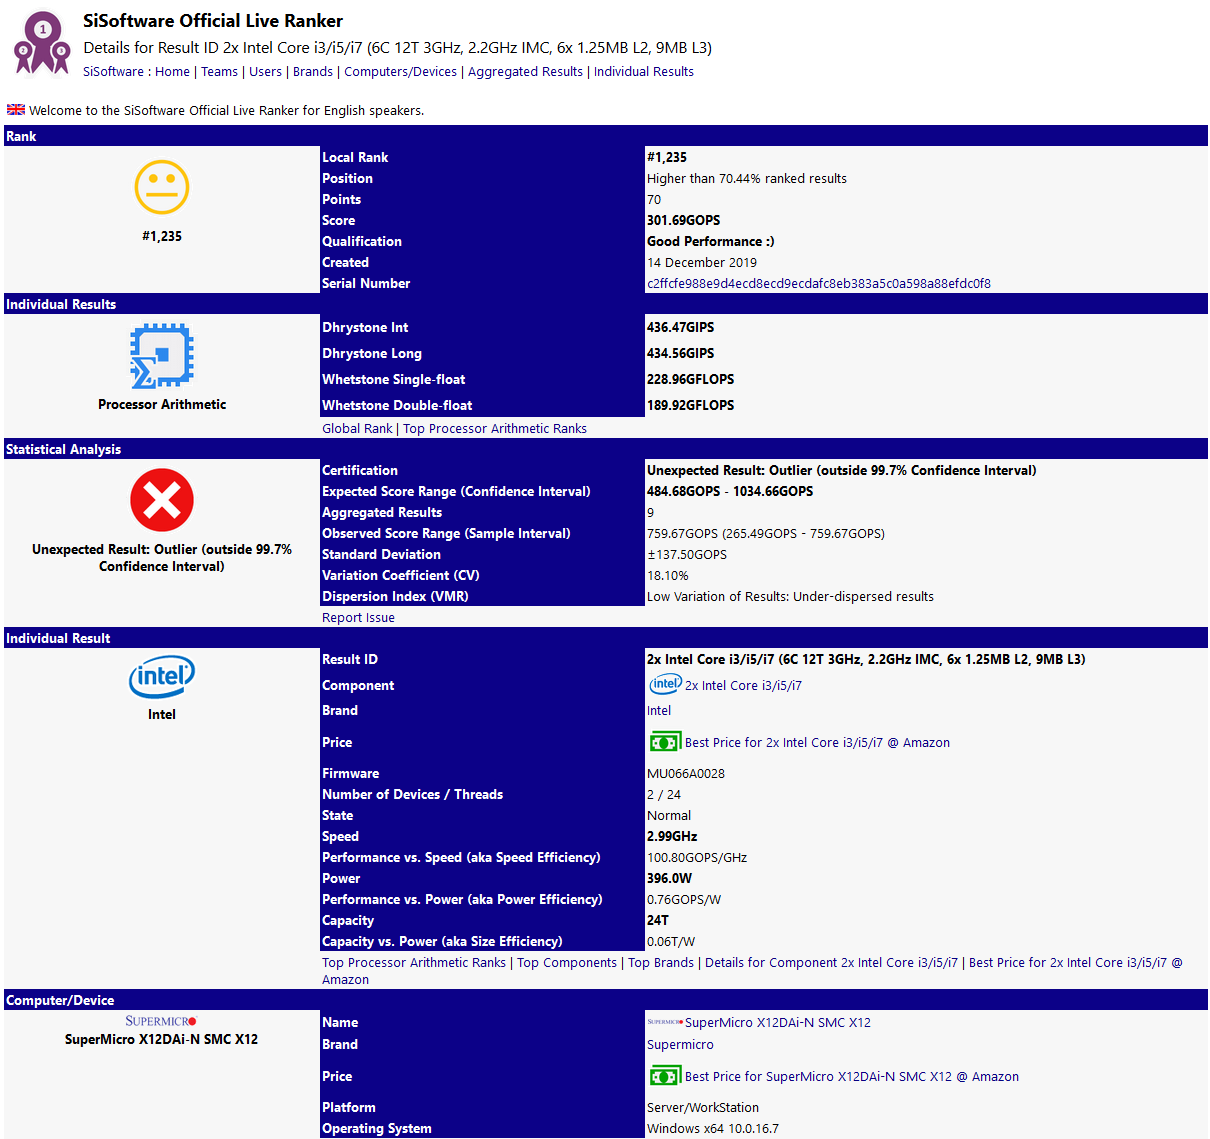Image resolution: width=1210 pixels, height=1139 pixels.
Task: Open the SiSoftware link in navigation
Action: (x=113, y=72)
